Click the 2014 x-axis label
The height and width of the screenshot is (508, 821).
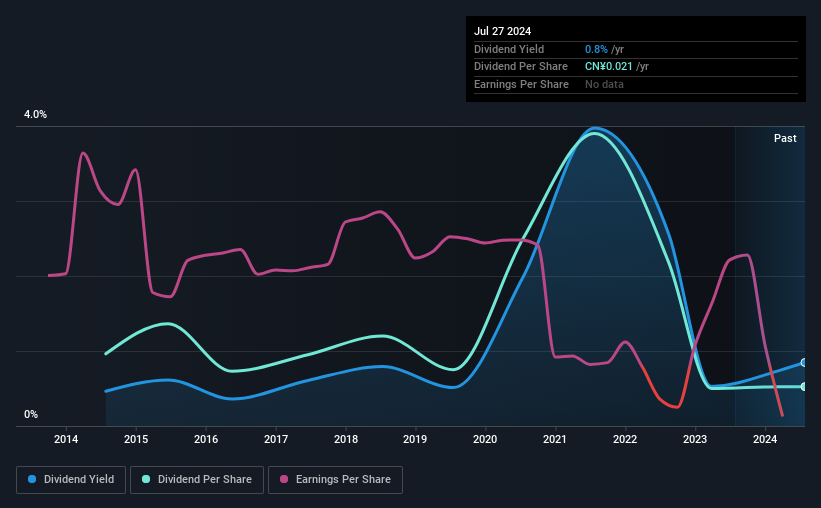click(66, 439)
